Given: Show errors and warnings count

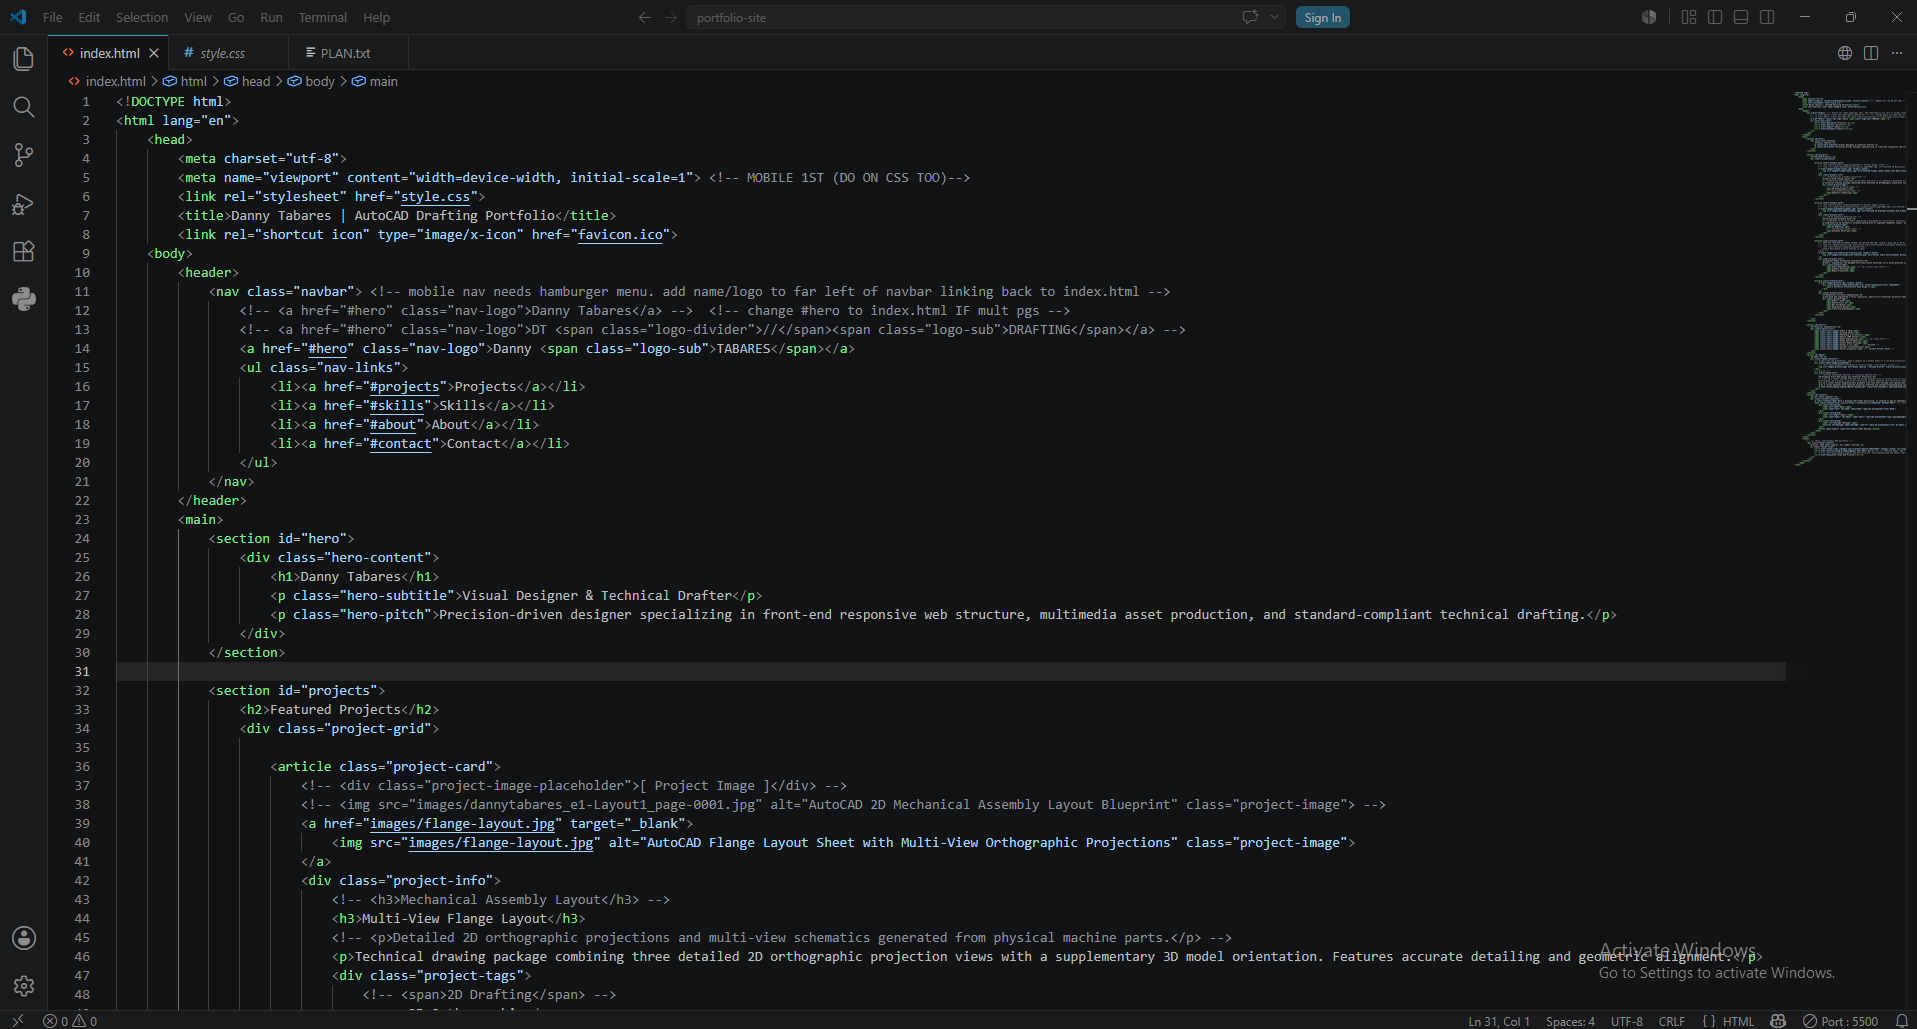Looking at the screenshot, I should tap(70, 1021).
